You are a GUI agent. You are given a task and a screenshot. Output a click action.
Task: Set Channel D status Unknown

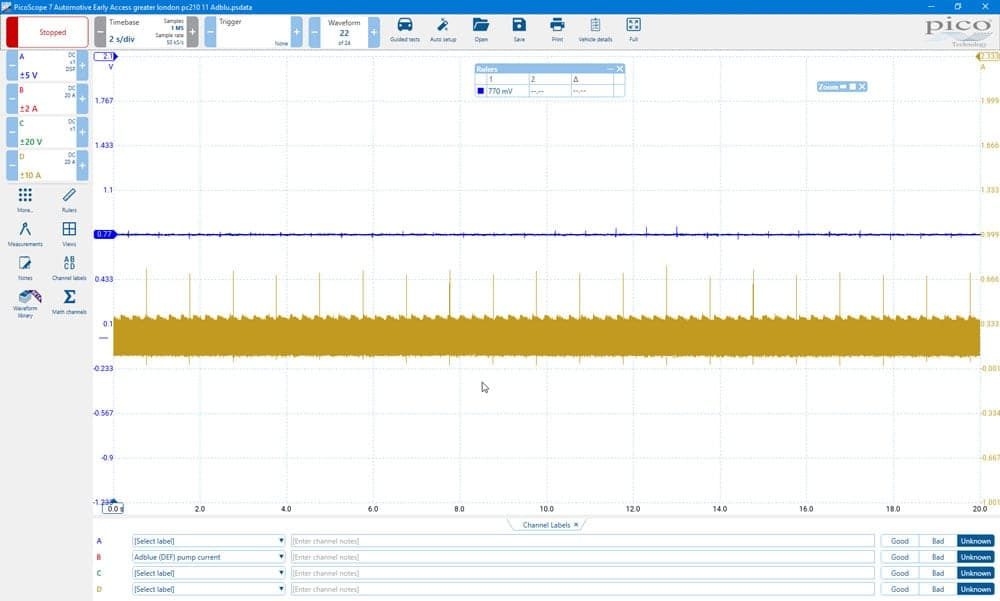(x=976, y=589)
